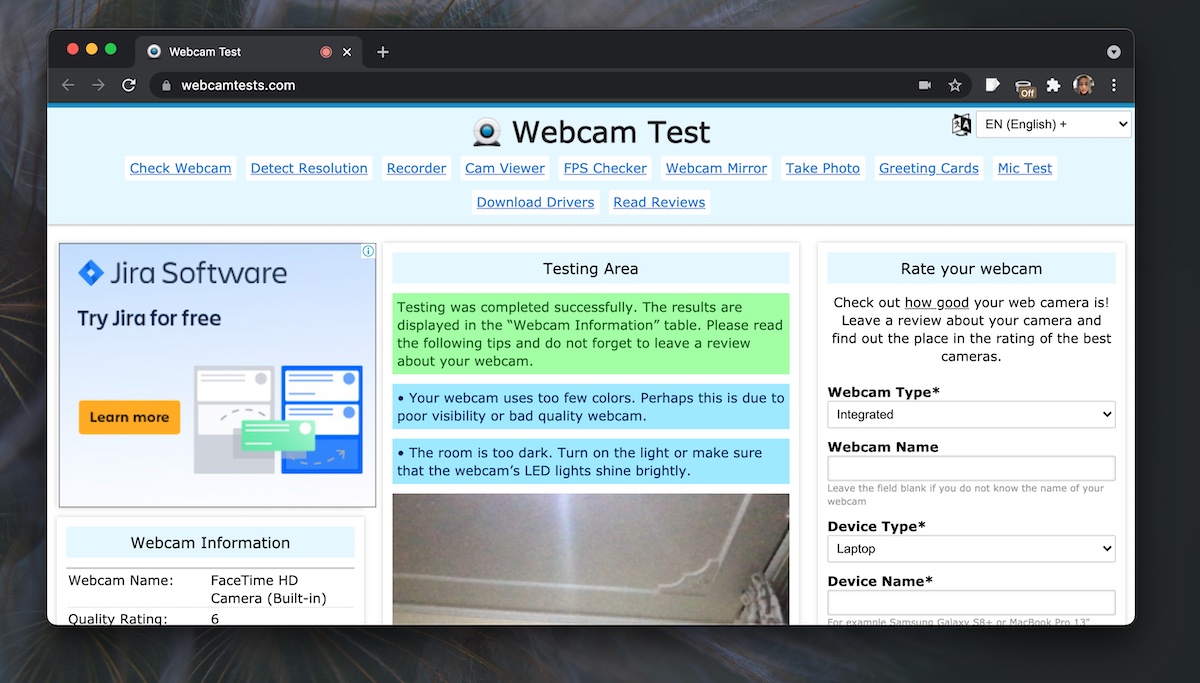Image resolution: width=1200 pixels, height=683 pixels.
Task: Click the webcam video preview
Action: coord(590,559)
